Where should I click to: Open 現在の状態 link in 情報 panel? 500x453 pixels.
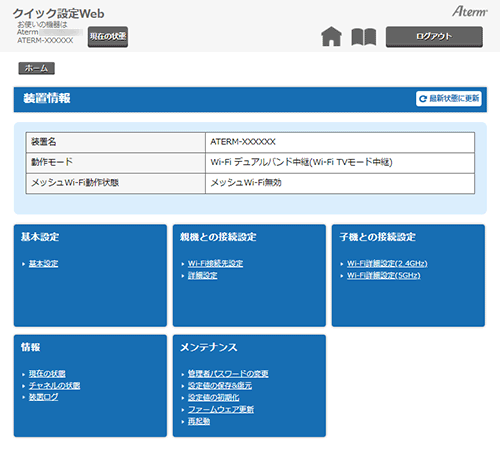click(47, 374)
